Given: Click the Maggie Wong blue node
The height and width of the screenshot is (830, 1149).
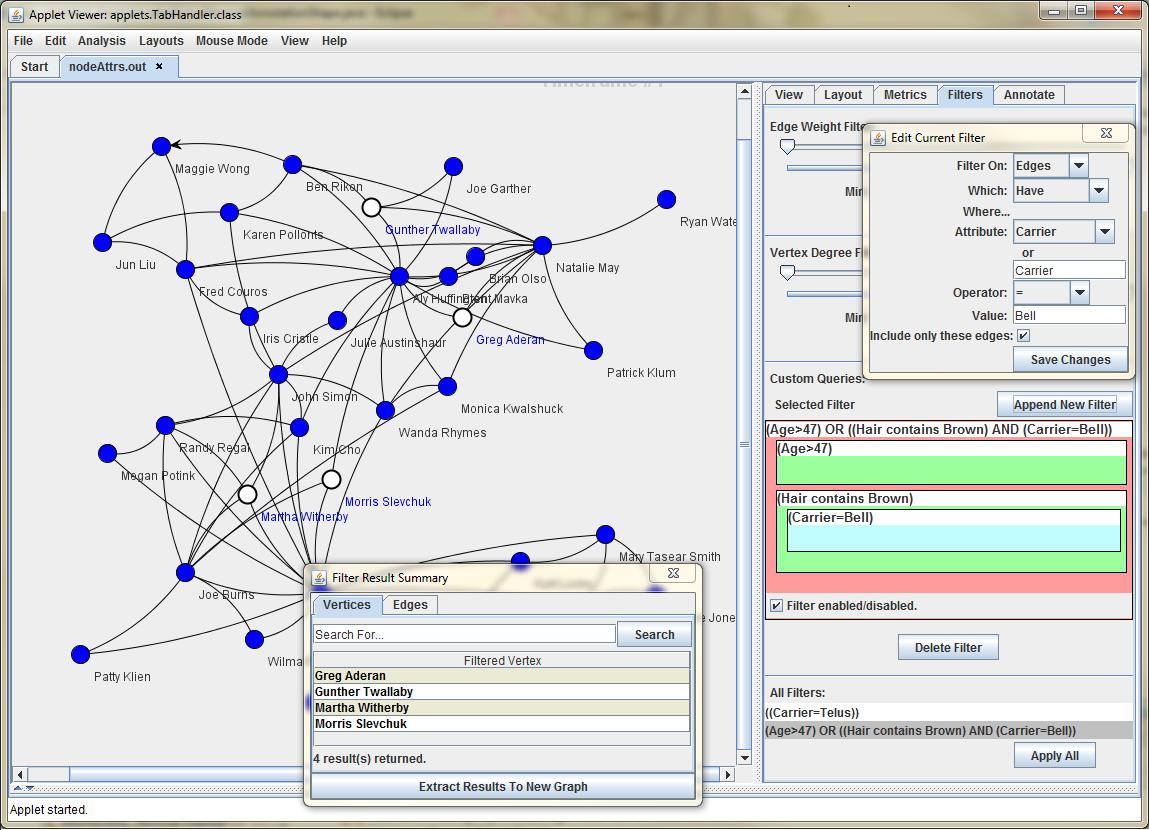Looking at the screenshot, I should (x=161, y=147).
